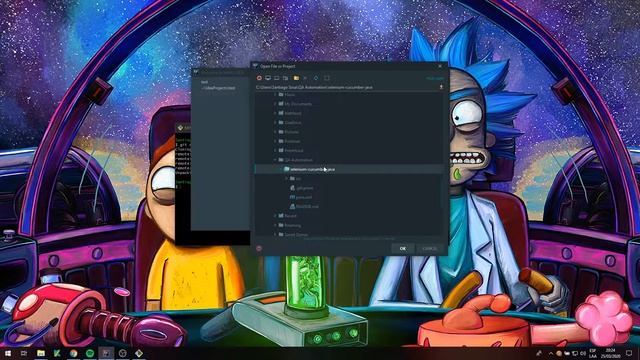Click the README.md file icon
The height and width of the screenshot is (360, 640).
(x=292, y=207)
